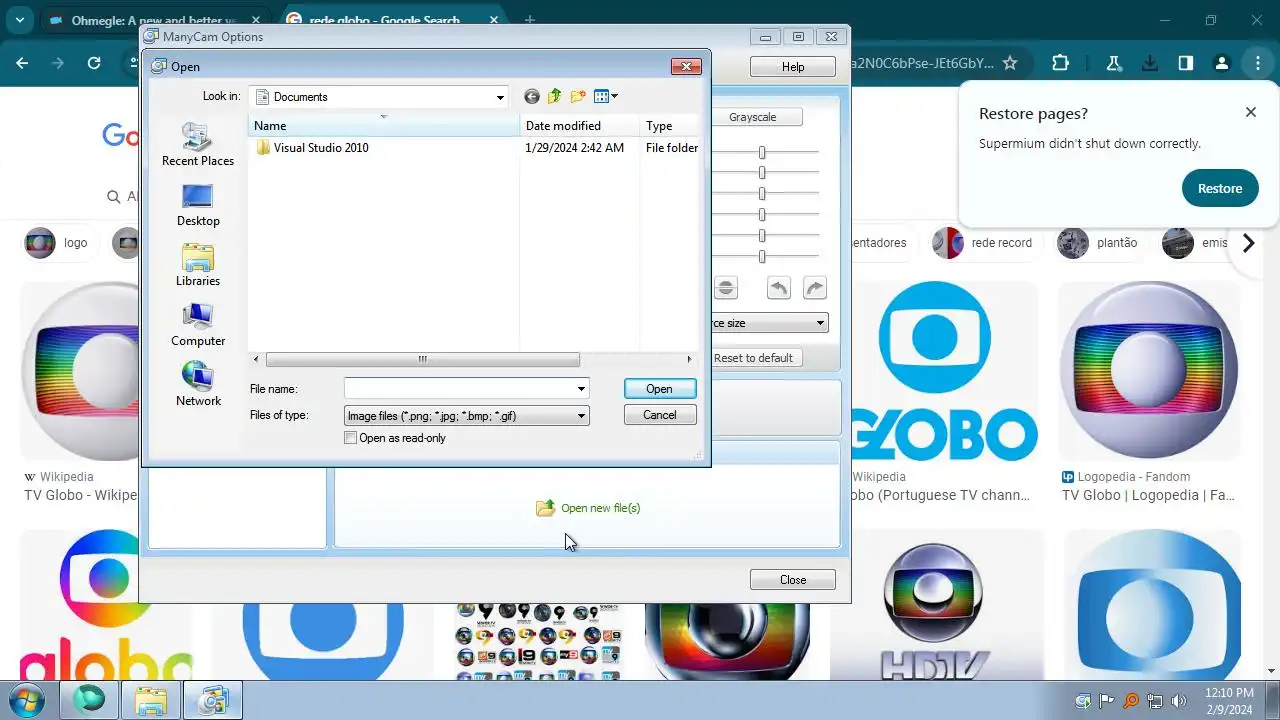Click the Close button in ManyCam Options
1280x720 pixels.
792,580
